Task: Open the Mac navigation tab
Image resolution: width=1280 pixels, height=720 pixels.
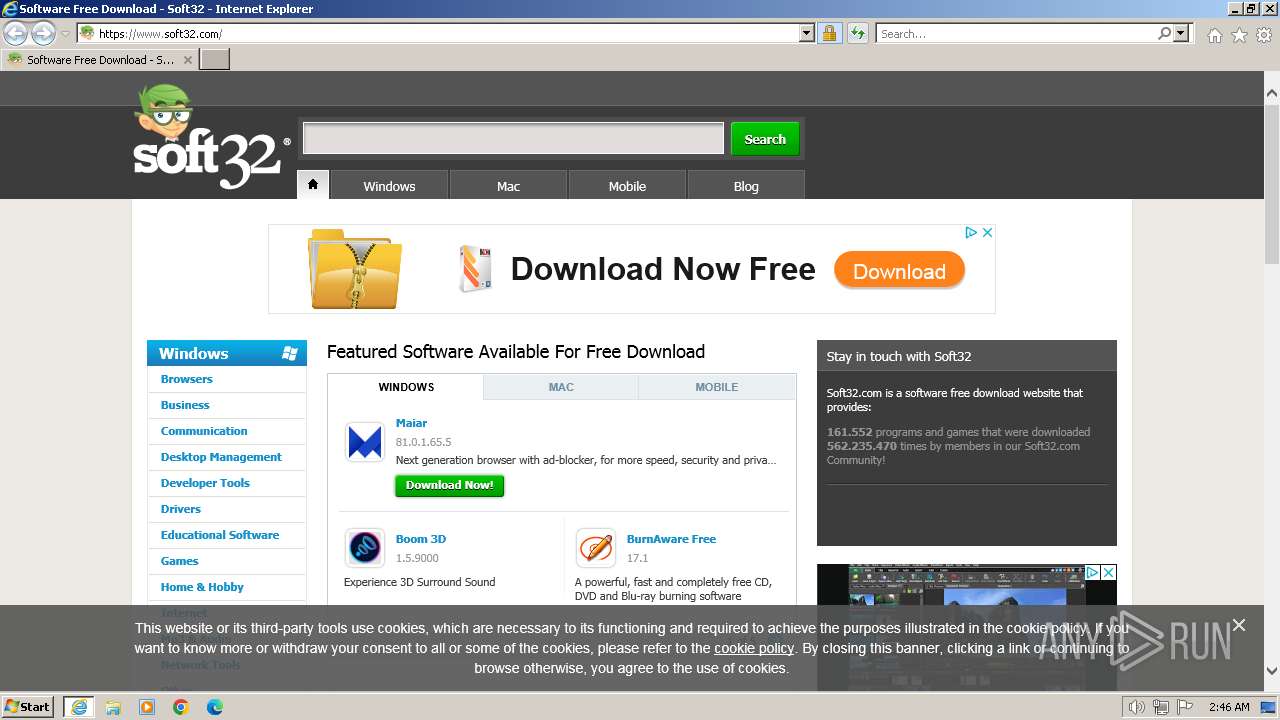Action: (x=508, y=186)
